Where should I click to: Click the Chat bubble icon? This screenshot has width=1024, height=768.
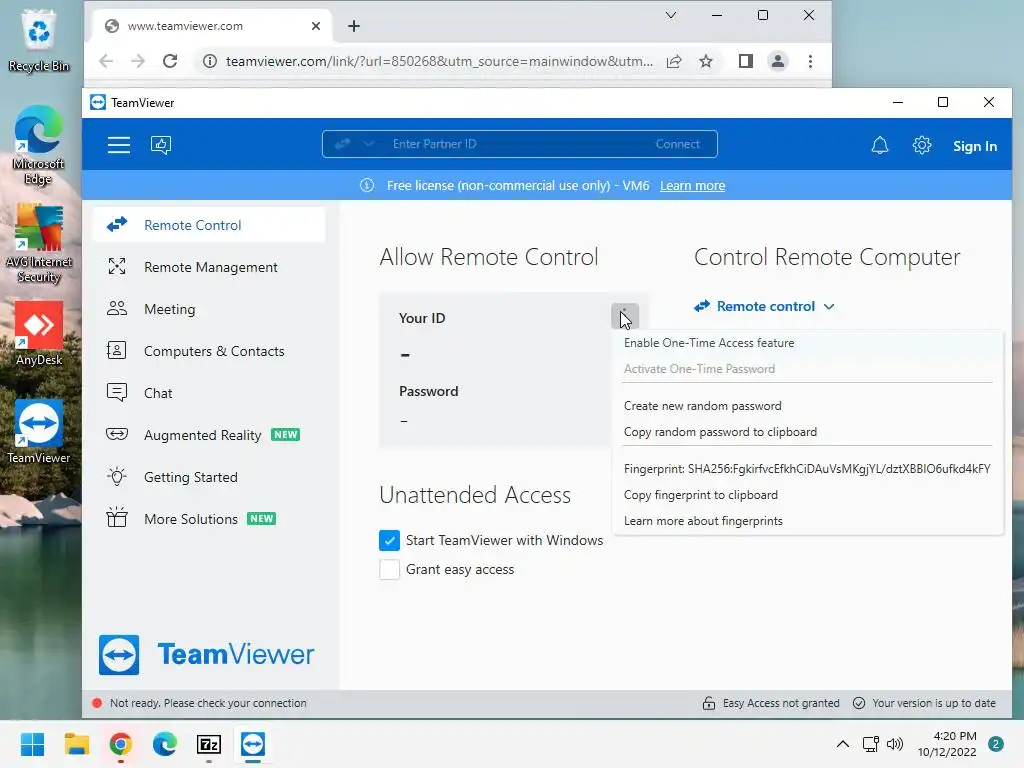[x=117, y=392]
